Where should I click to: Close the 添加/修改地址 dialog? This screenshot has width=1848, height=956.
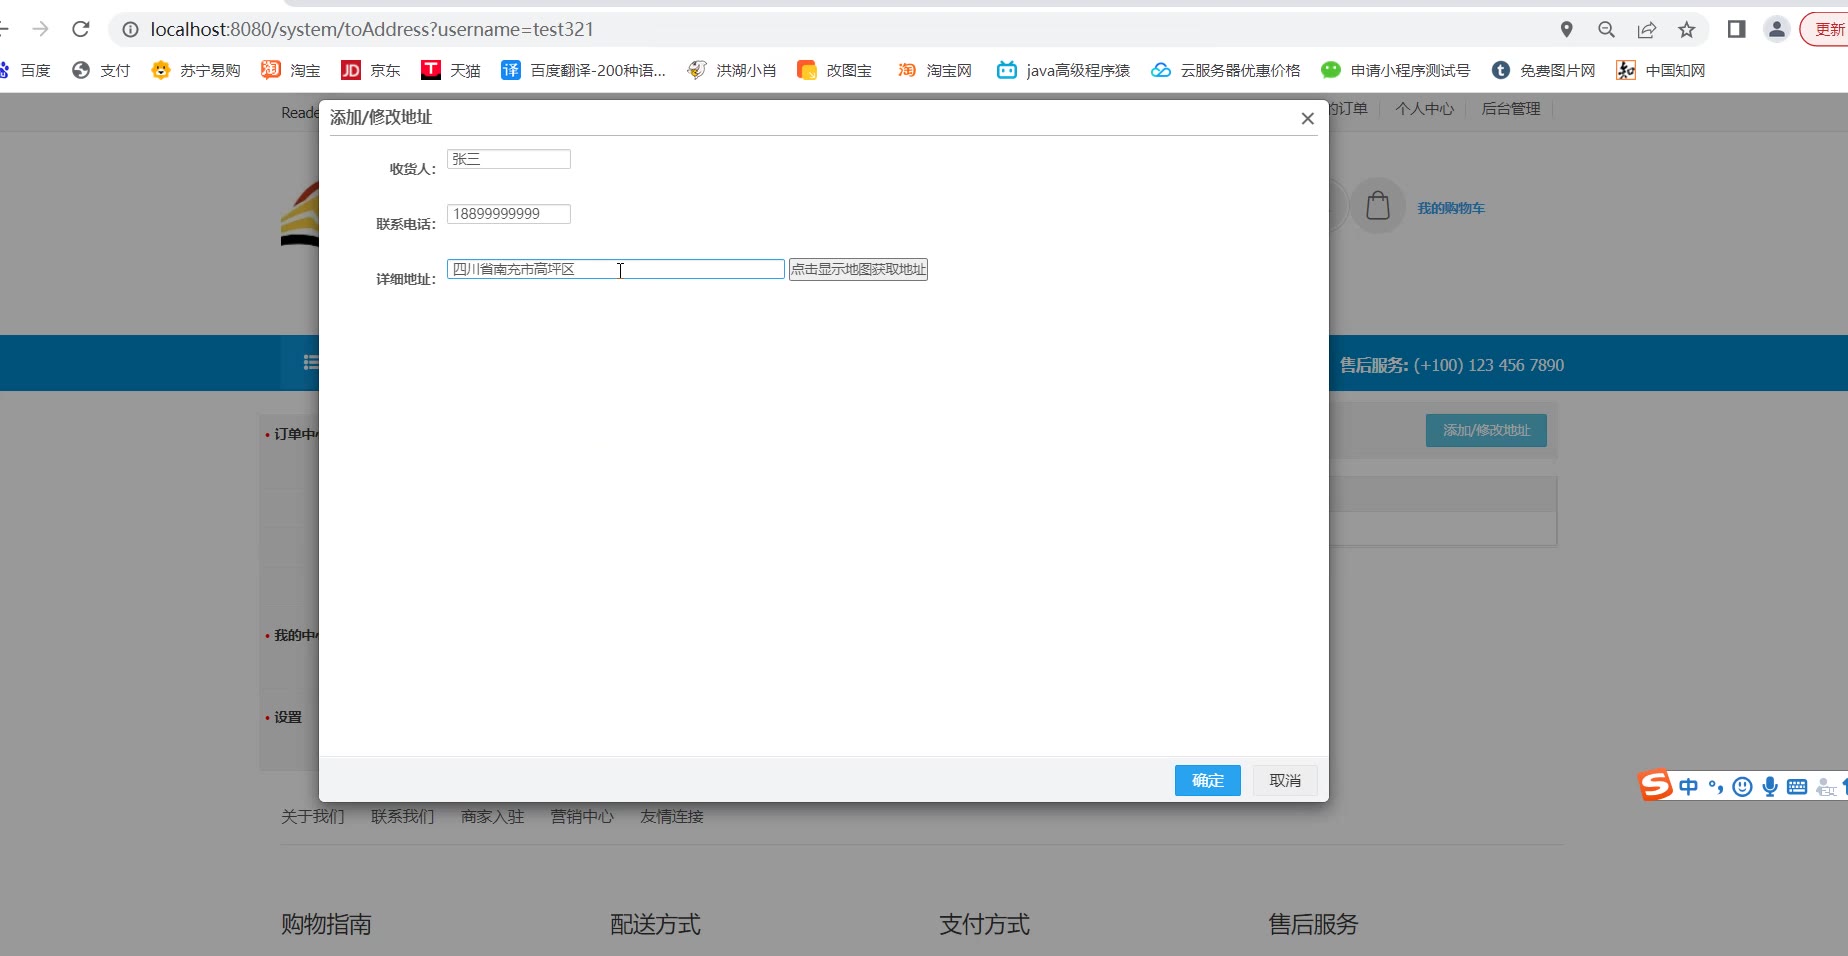pyautogui.click(x=1307, y=118)
